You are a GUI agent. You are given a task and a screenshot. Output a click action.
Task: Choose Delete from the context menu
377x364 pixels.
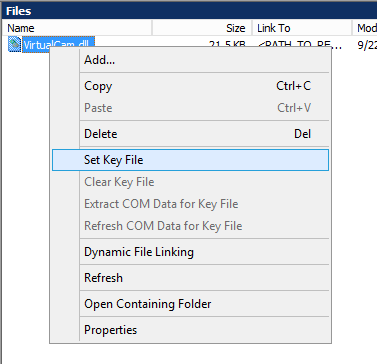pyautogui.click(x=190, y=134)
